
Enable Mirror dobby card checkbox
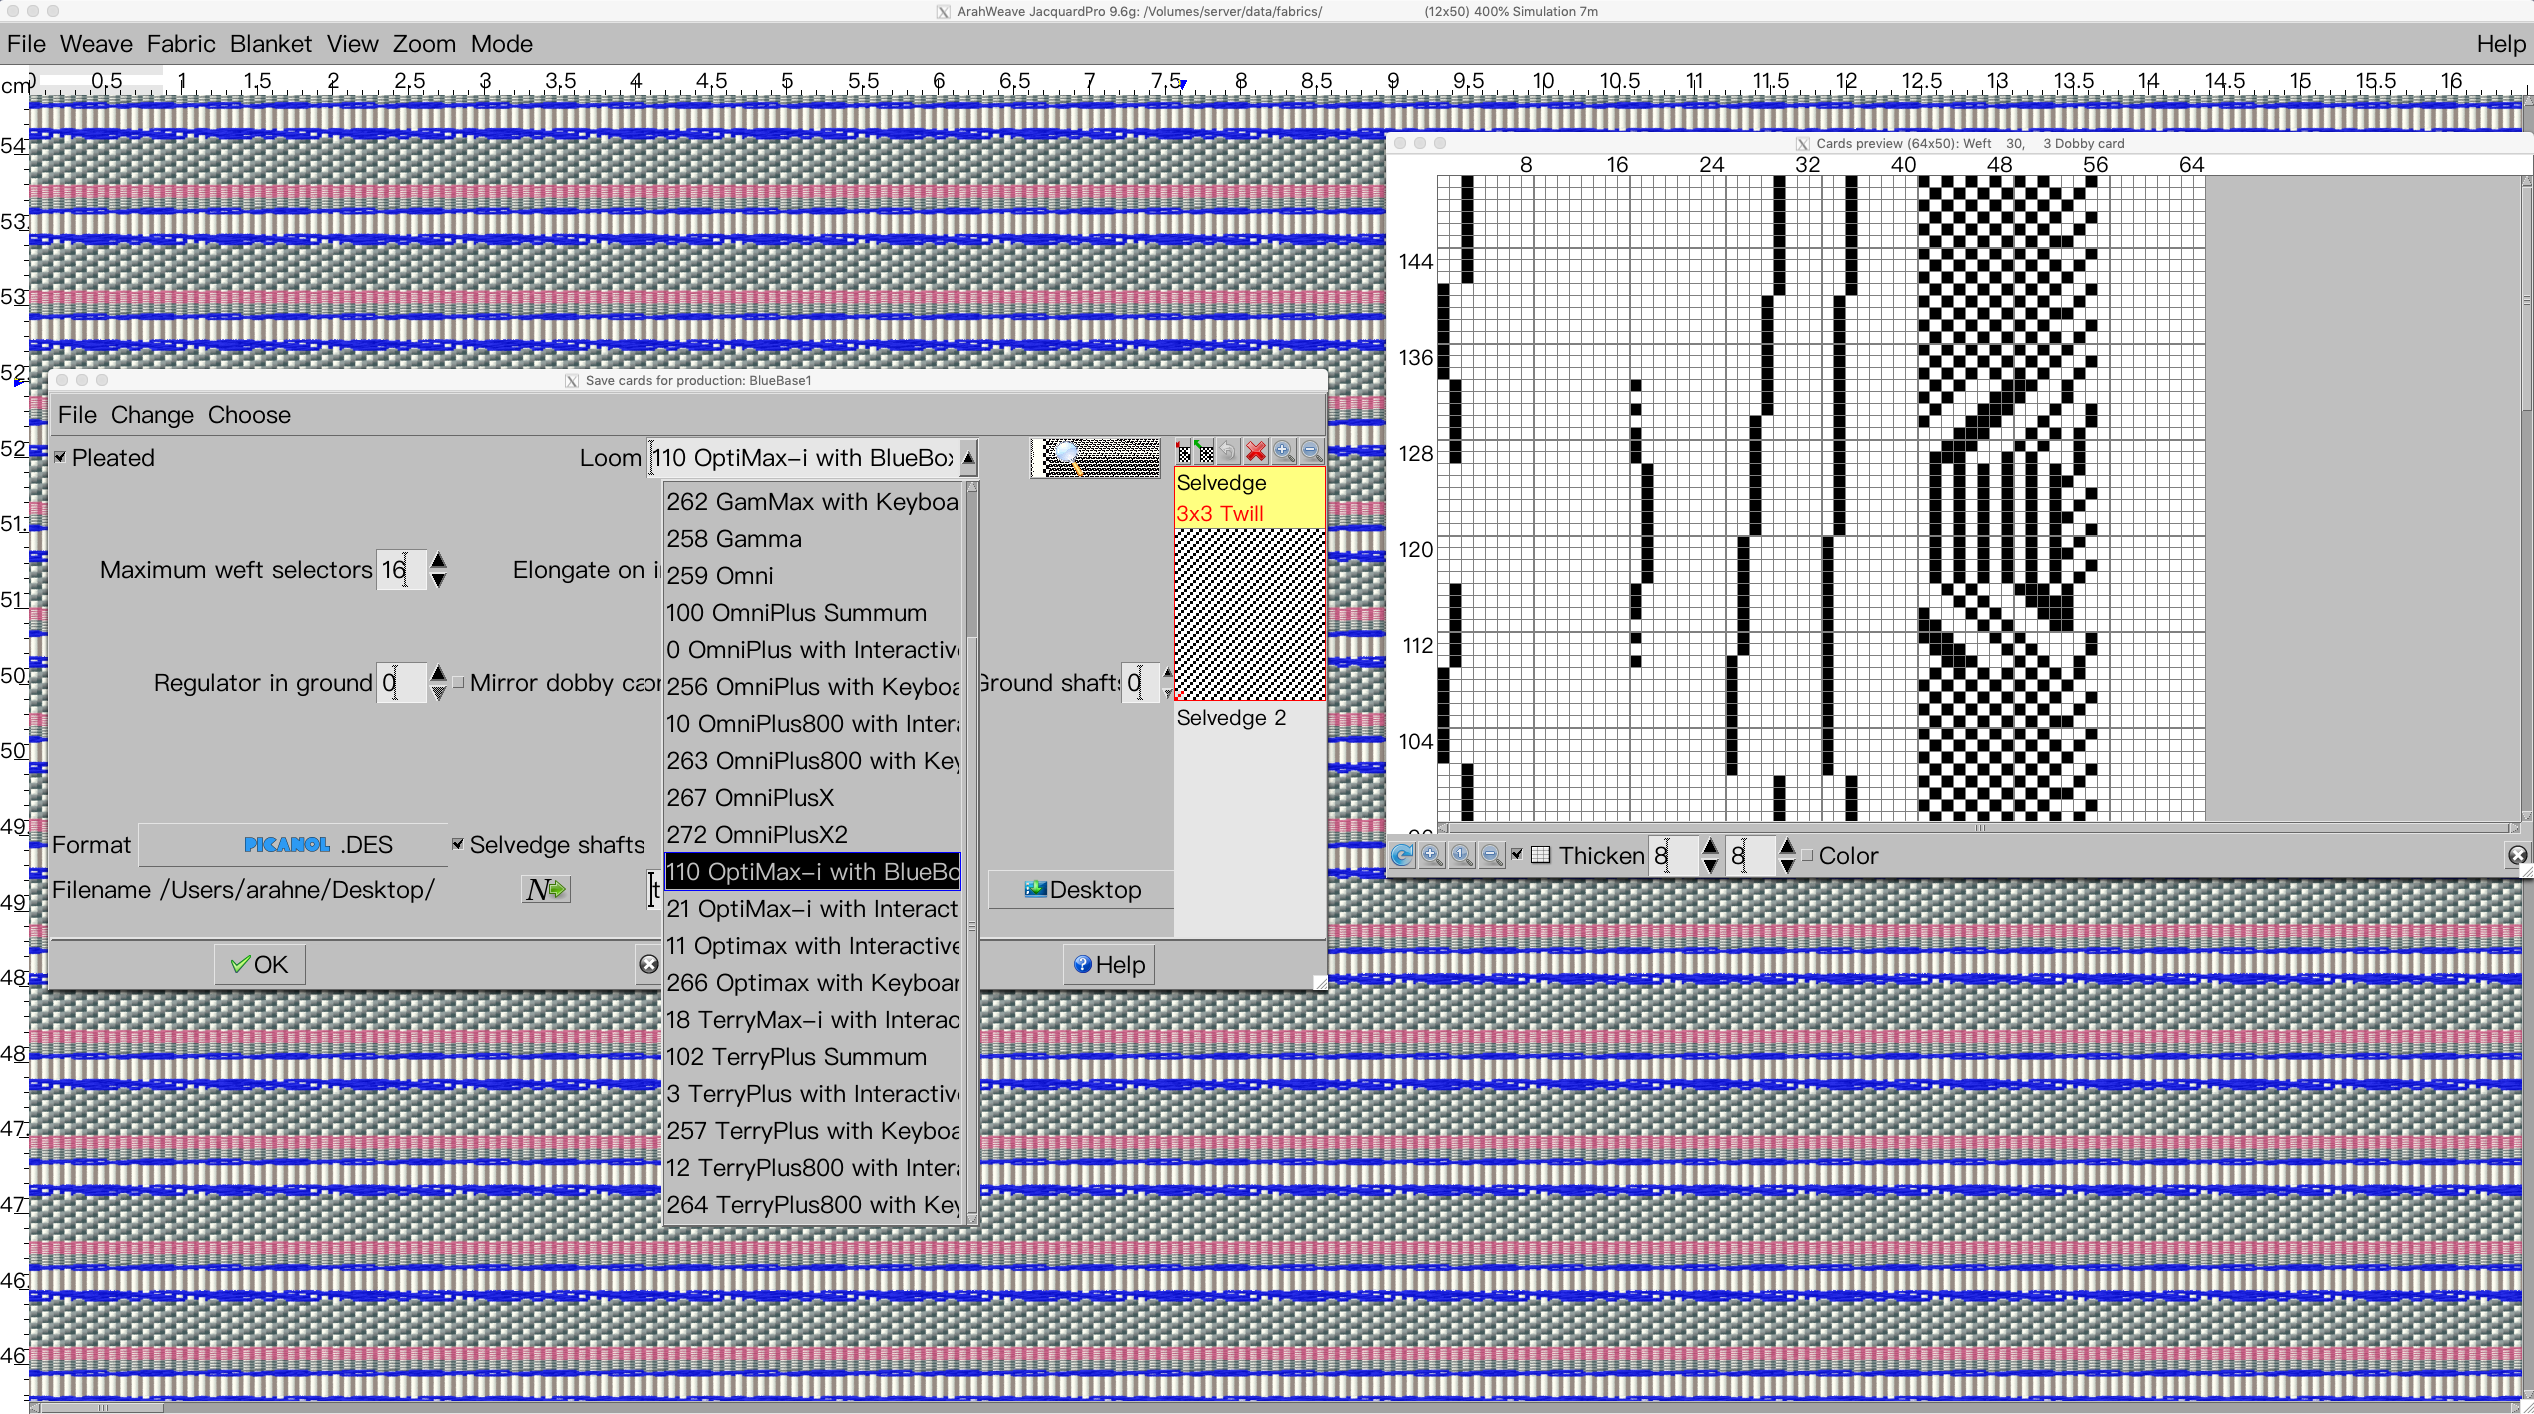(459, 683)
